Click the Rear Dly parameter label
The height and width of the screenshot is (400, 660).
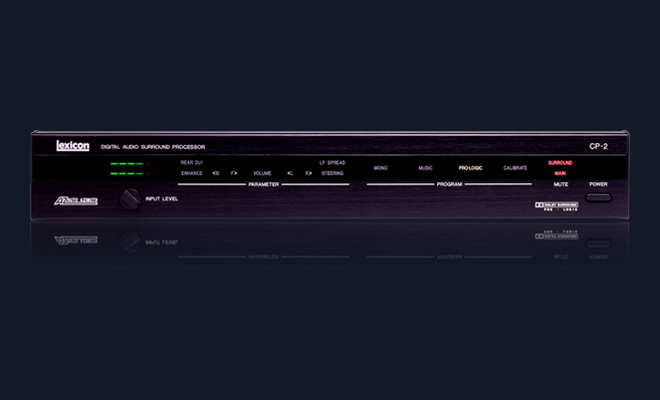192,163
